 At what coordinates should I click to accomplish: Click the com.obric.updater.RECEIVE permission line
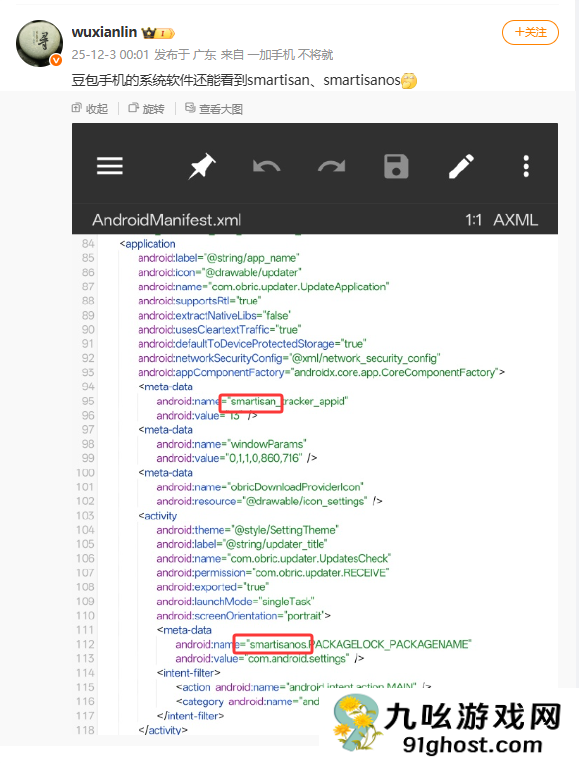tap(272, 572)
